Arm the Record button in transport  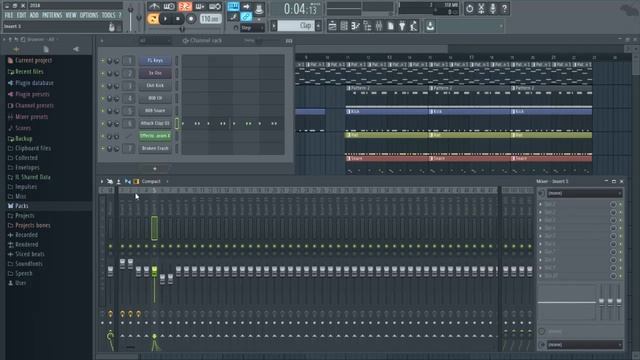191,19
